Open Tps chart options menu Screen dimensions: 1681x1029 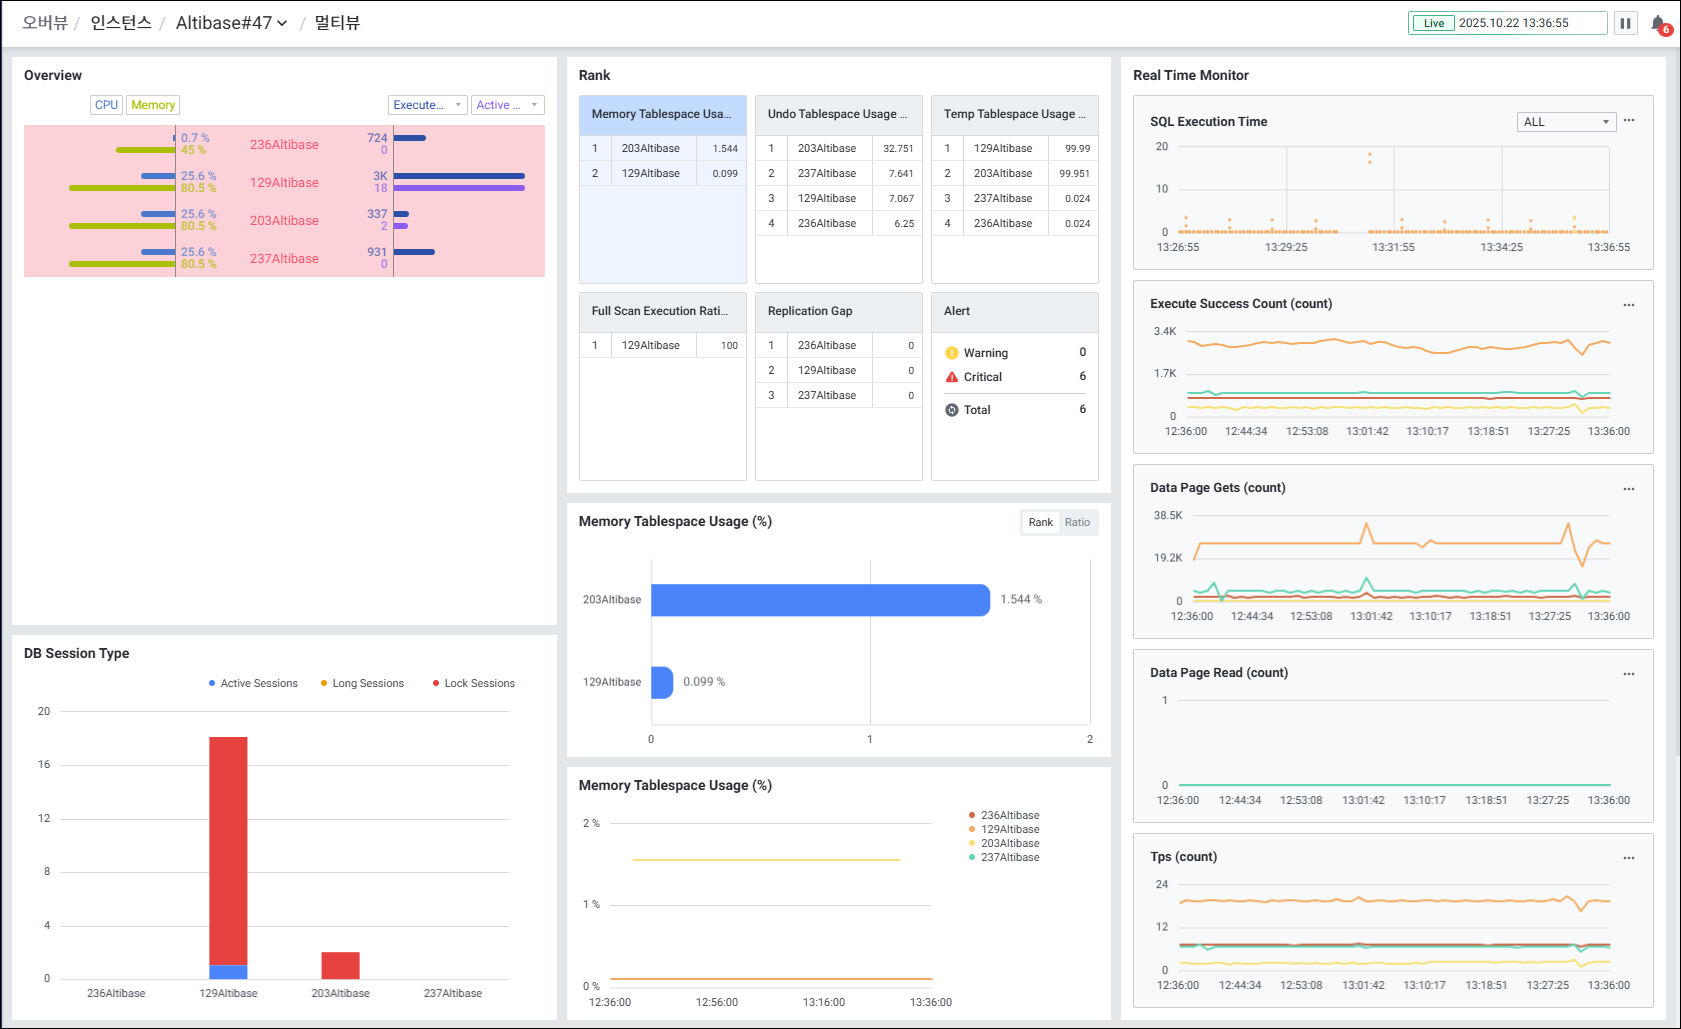point(1628,858)
